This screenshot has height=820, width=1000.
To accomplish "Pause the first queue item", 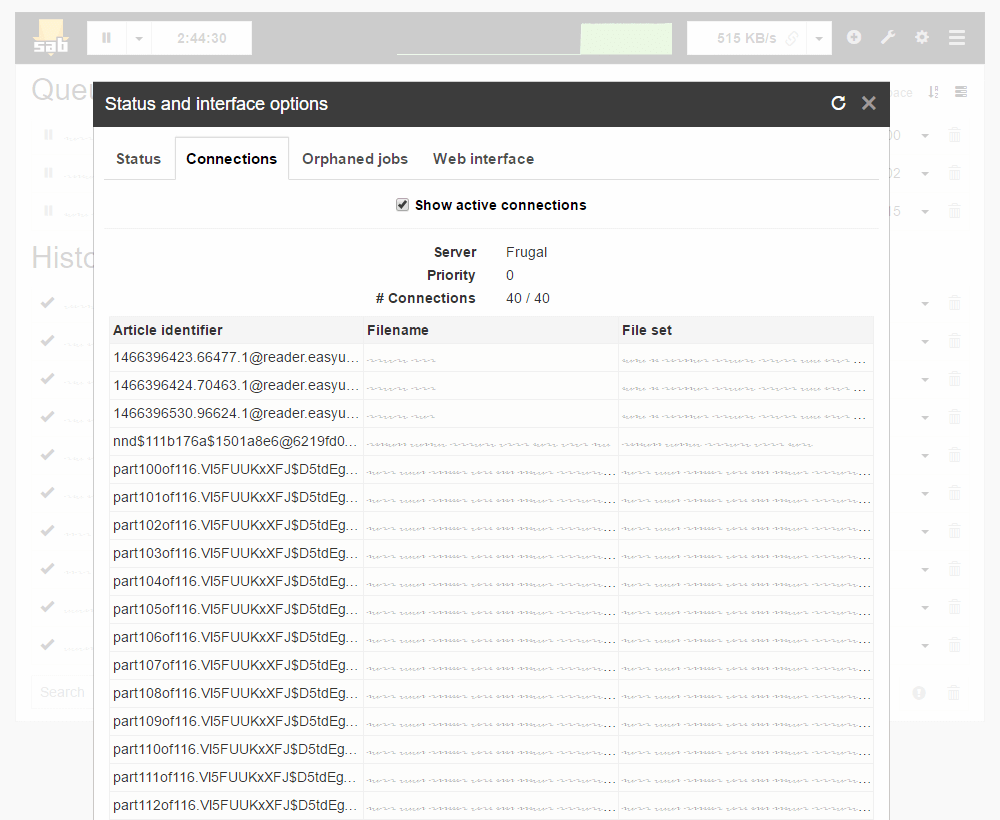I will coord(47,135).
